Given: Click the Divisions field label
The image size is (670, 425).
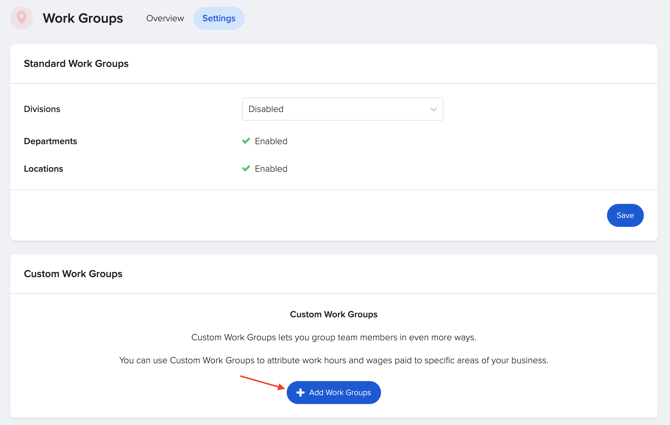Looking at the screenshot, I should click(x=42, y=109).
